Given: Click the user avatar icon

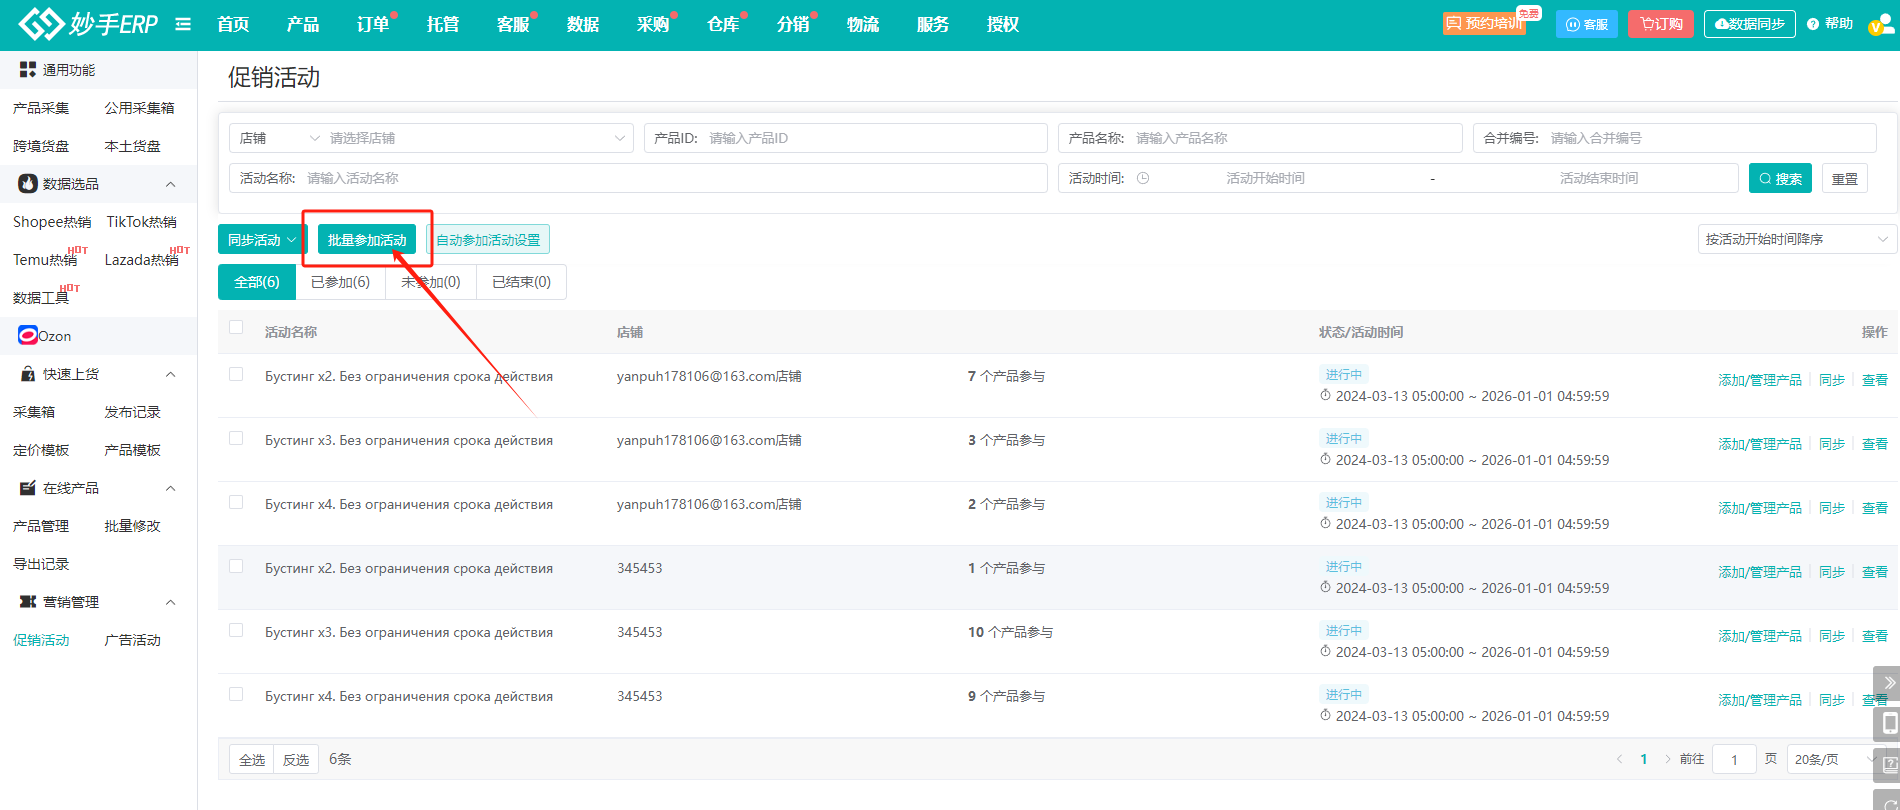Looking at the screenshot, I should pos(1882,24).
